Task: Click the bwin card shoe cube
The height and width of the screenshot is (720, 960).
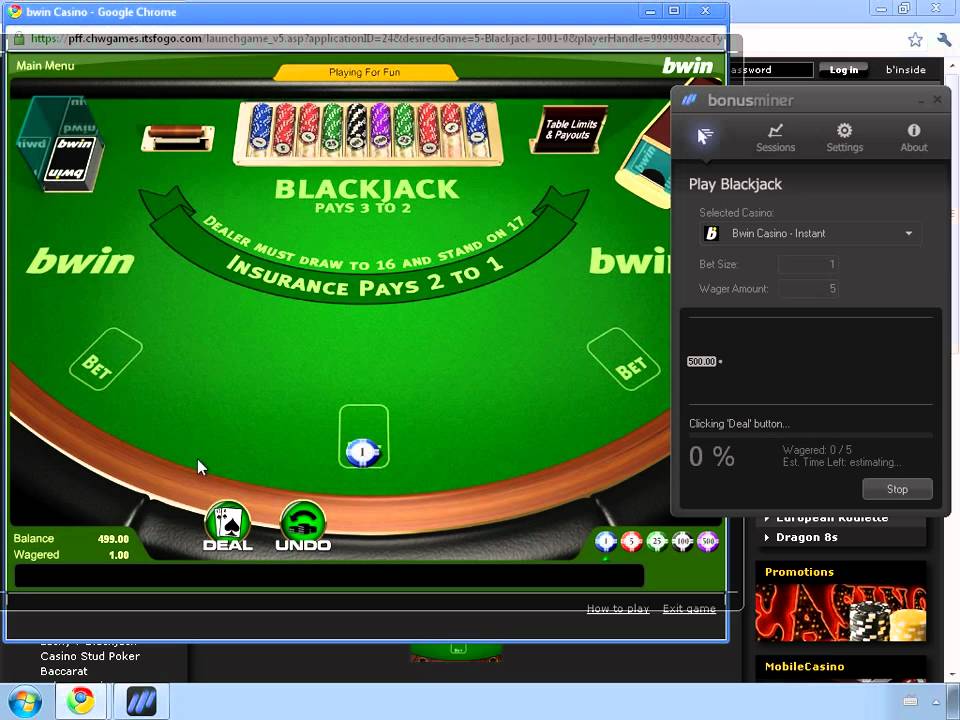Action: (59, 143)
